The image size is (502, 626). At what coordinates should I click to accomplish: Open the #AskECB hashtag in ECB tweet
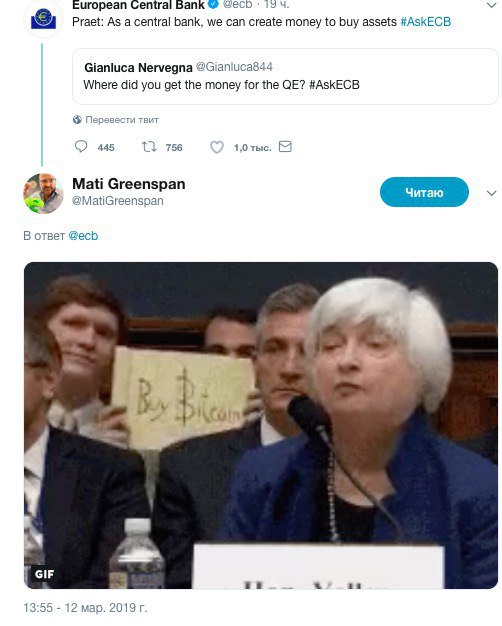click(426, 22)
